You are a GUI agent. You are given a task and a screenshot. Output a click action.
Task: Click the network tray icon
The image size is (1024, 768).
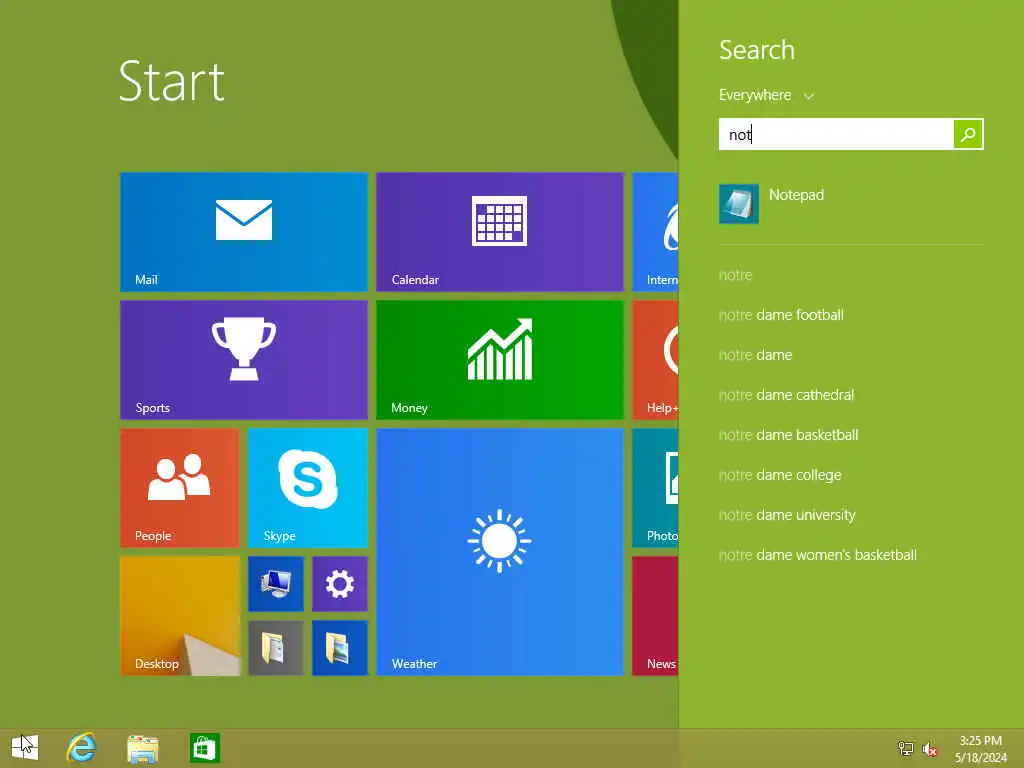point(906,748)
